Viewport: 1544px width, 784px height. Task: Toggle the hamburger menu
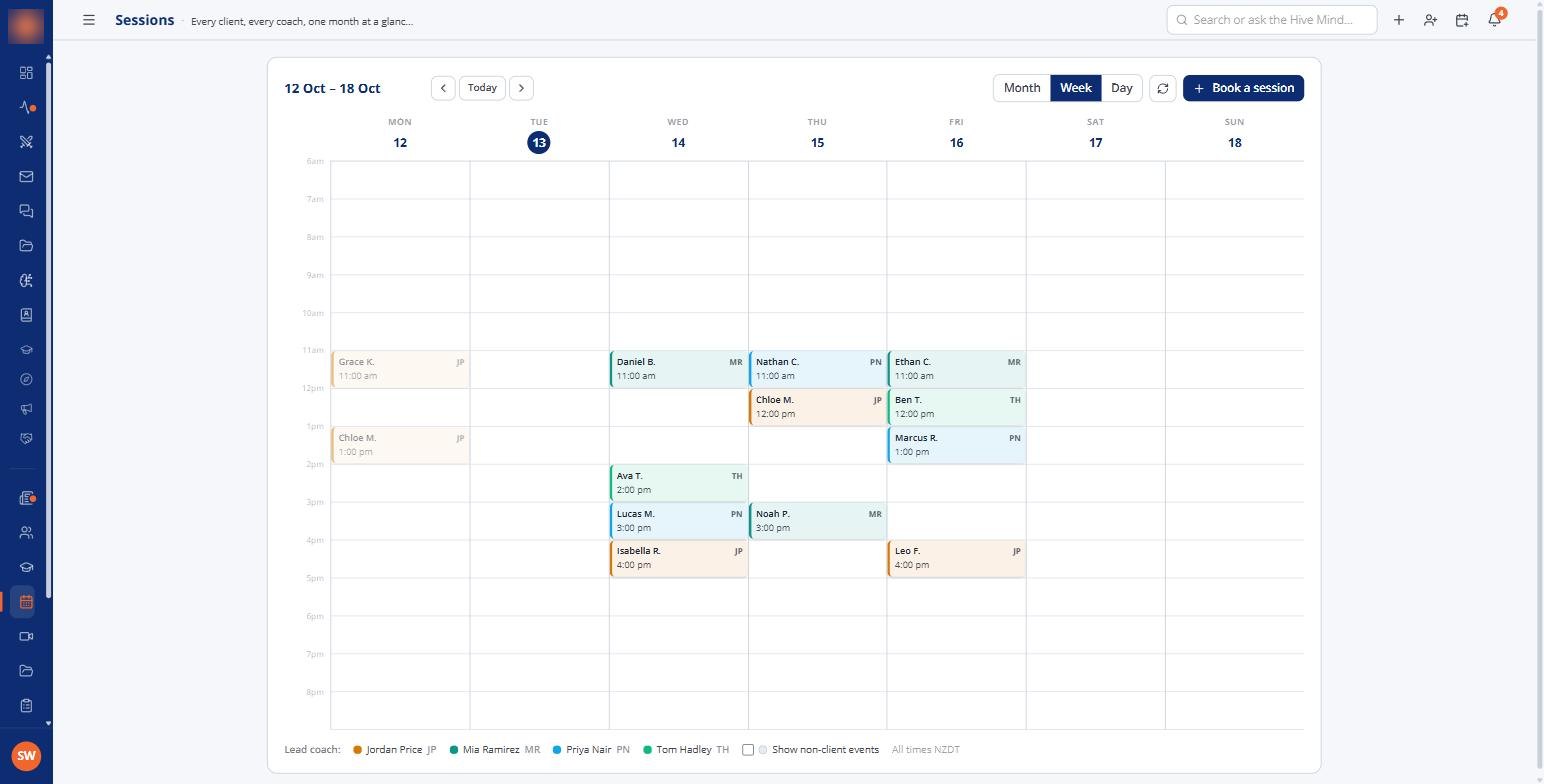[x=89, y=20]
